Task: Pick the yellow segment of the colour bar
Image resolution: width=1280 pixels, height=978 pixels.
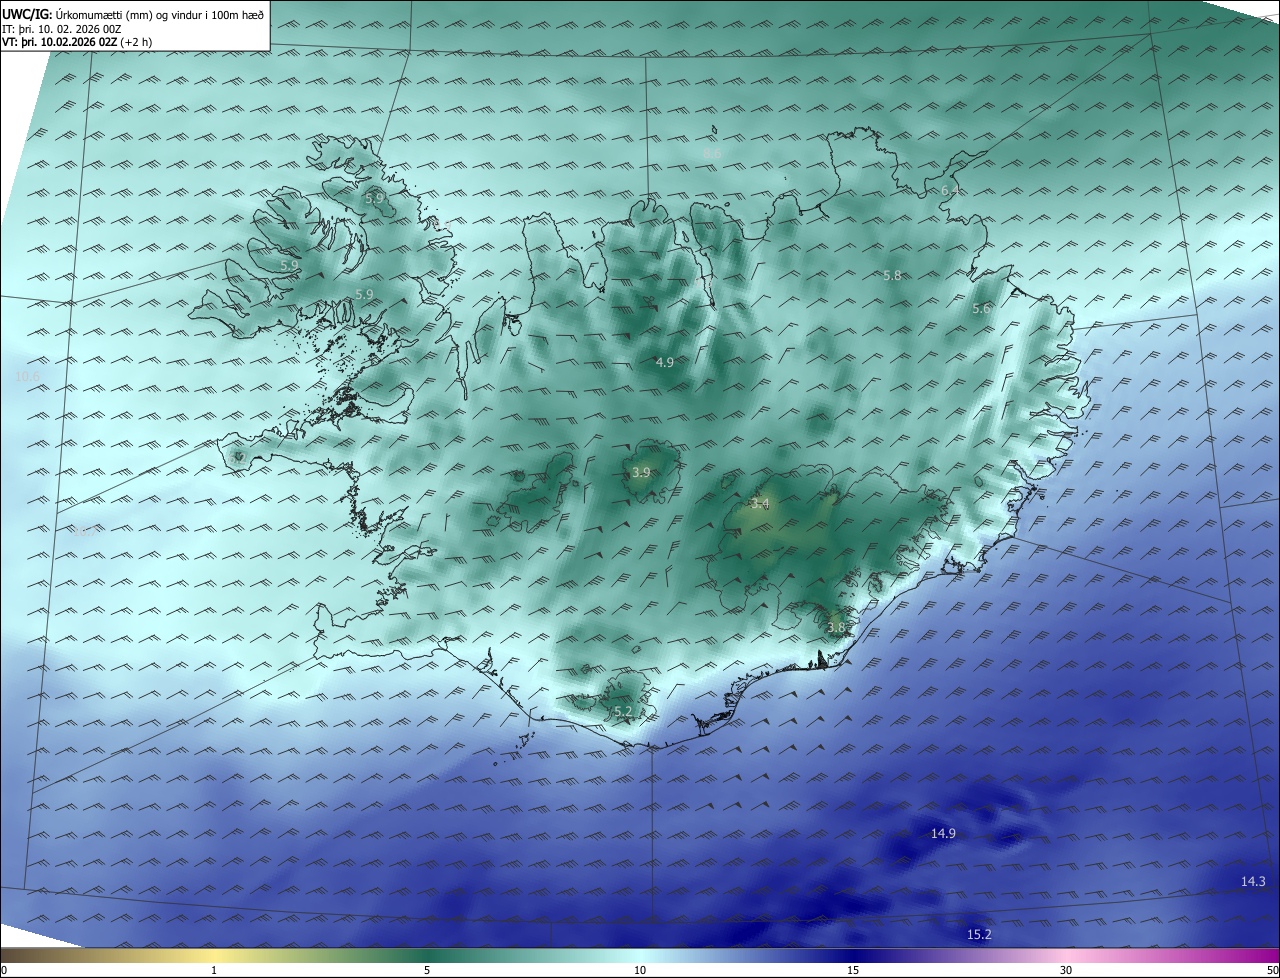Action: [215, 955]
